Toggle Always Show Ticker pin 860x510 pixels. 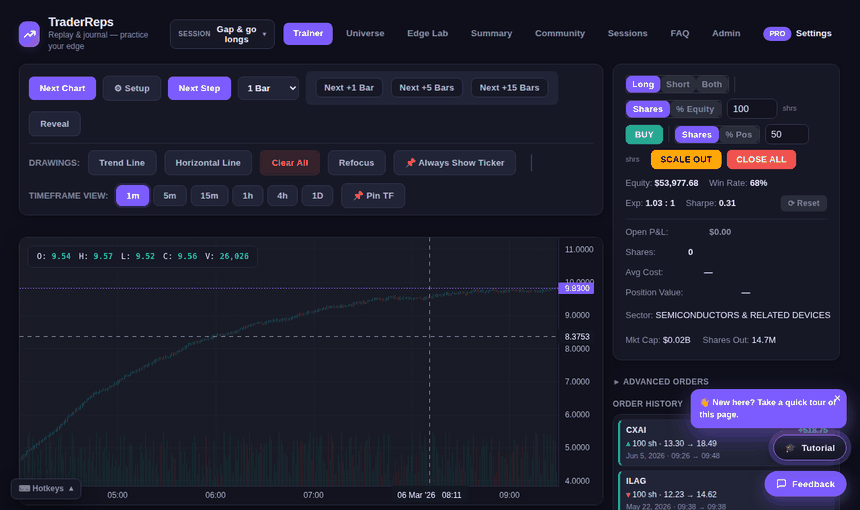[x=455, y=163]
